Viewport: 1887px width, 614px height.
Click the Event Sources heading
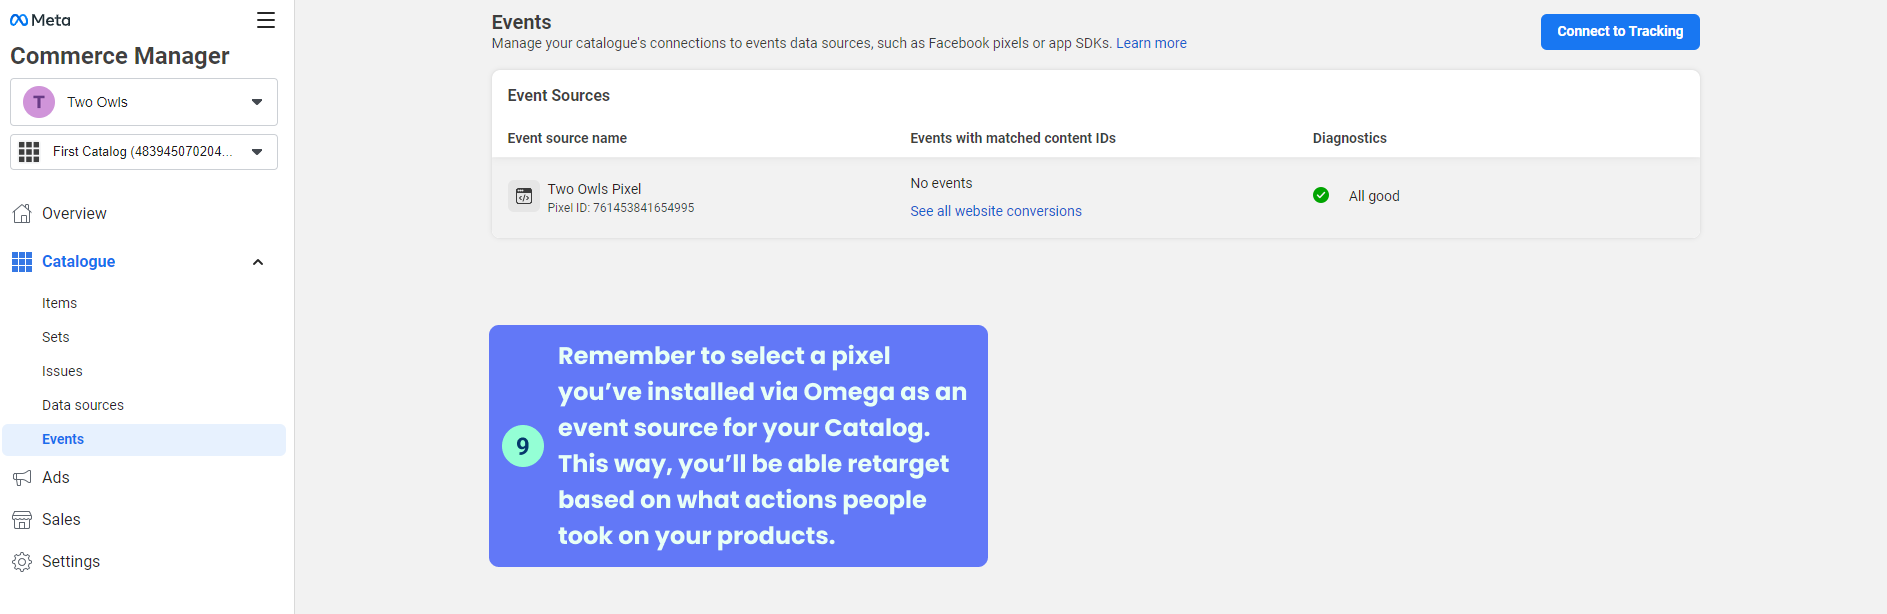tap(559, 96)
